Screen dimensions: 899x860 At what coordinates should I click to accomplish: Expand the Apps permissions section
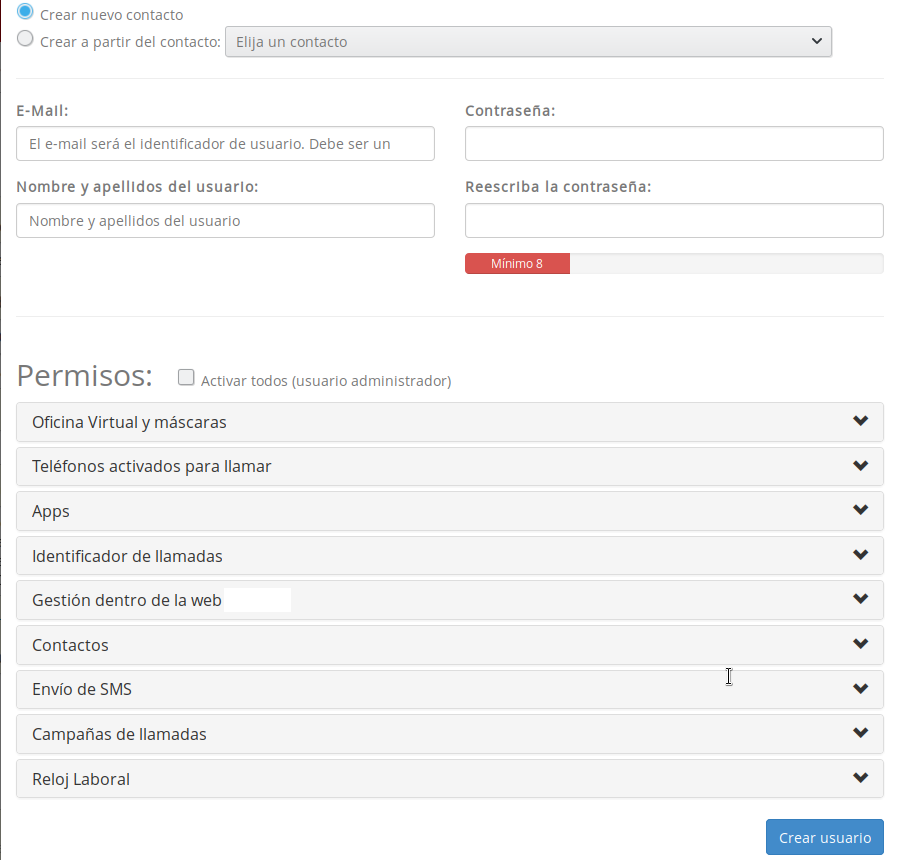[449, 510]
